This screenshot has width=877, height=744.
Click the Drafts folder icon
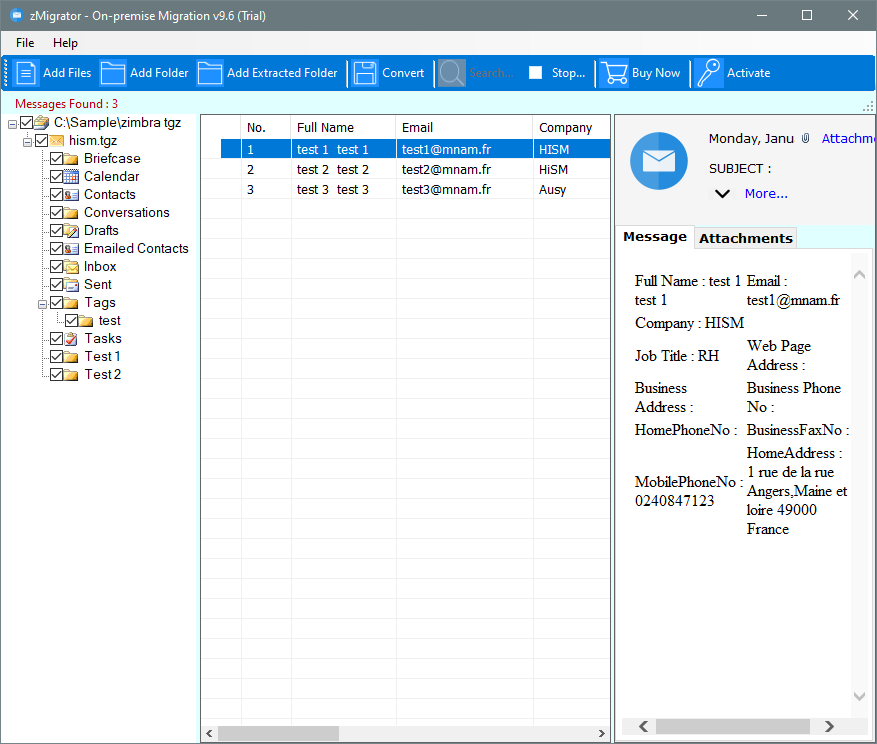pyautogui.click(x=71, y=230)
